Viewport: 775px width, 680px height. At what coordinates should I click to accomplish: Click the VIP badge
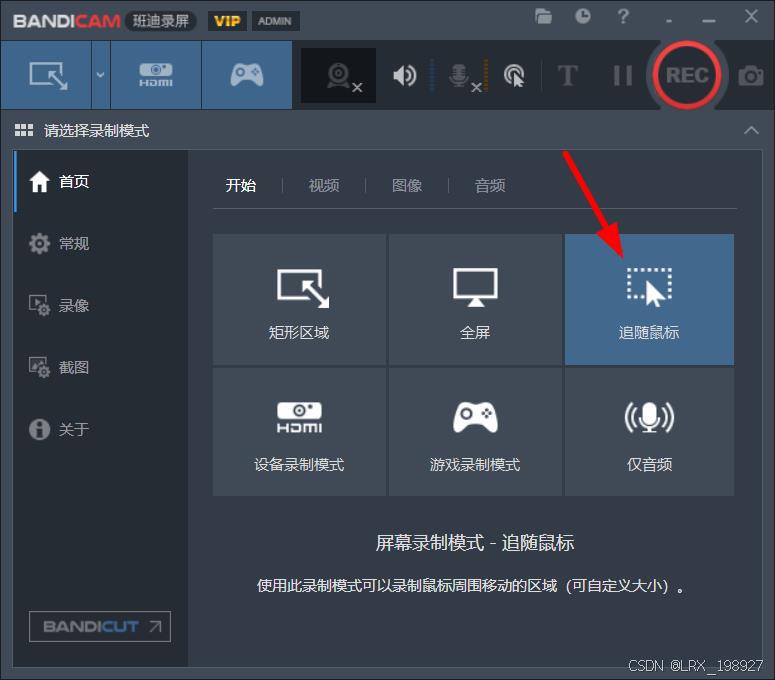point(227,21)
